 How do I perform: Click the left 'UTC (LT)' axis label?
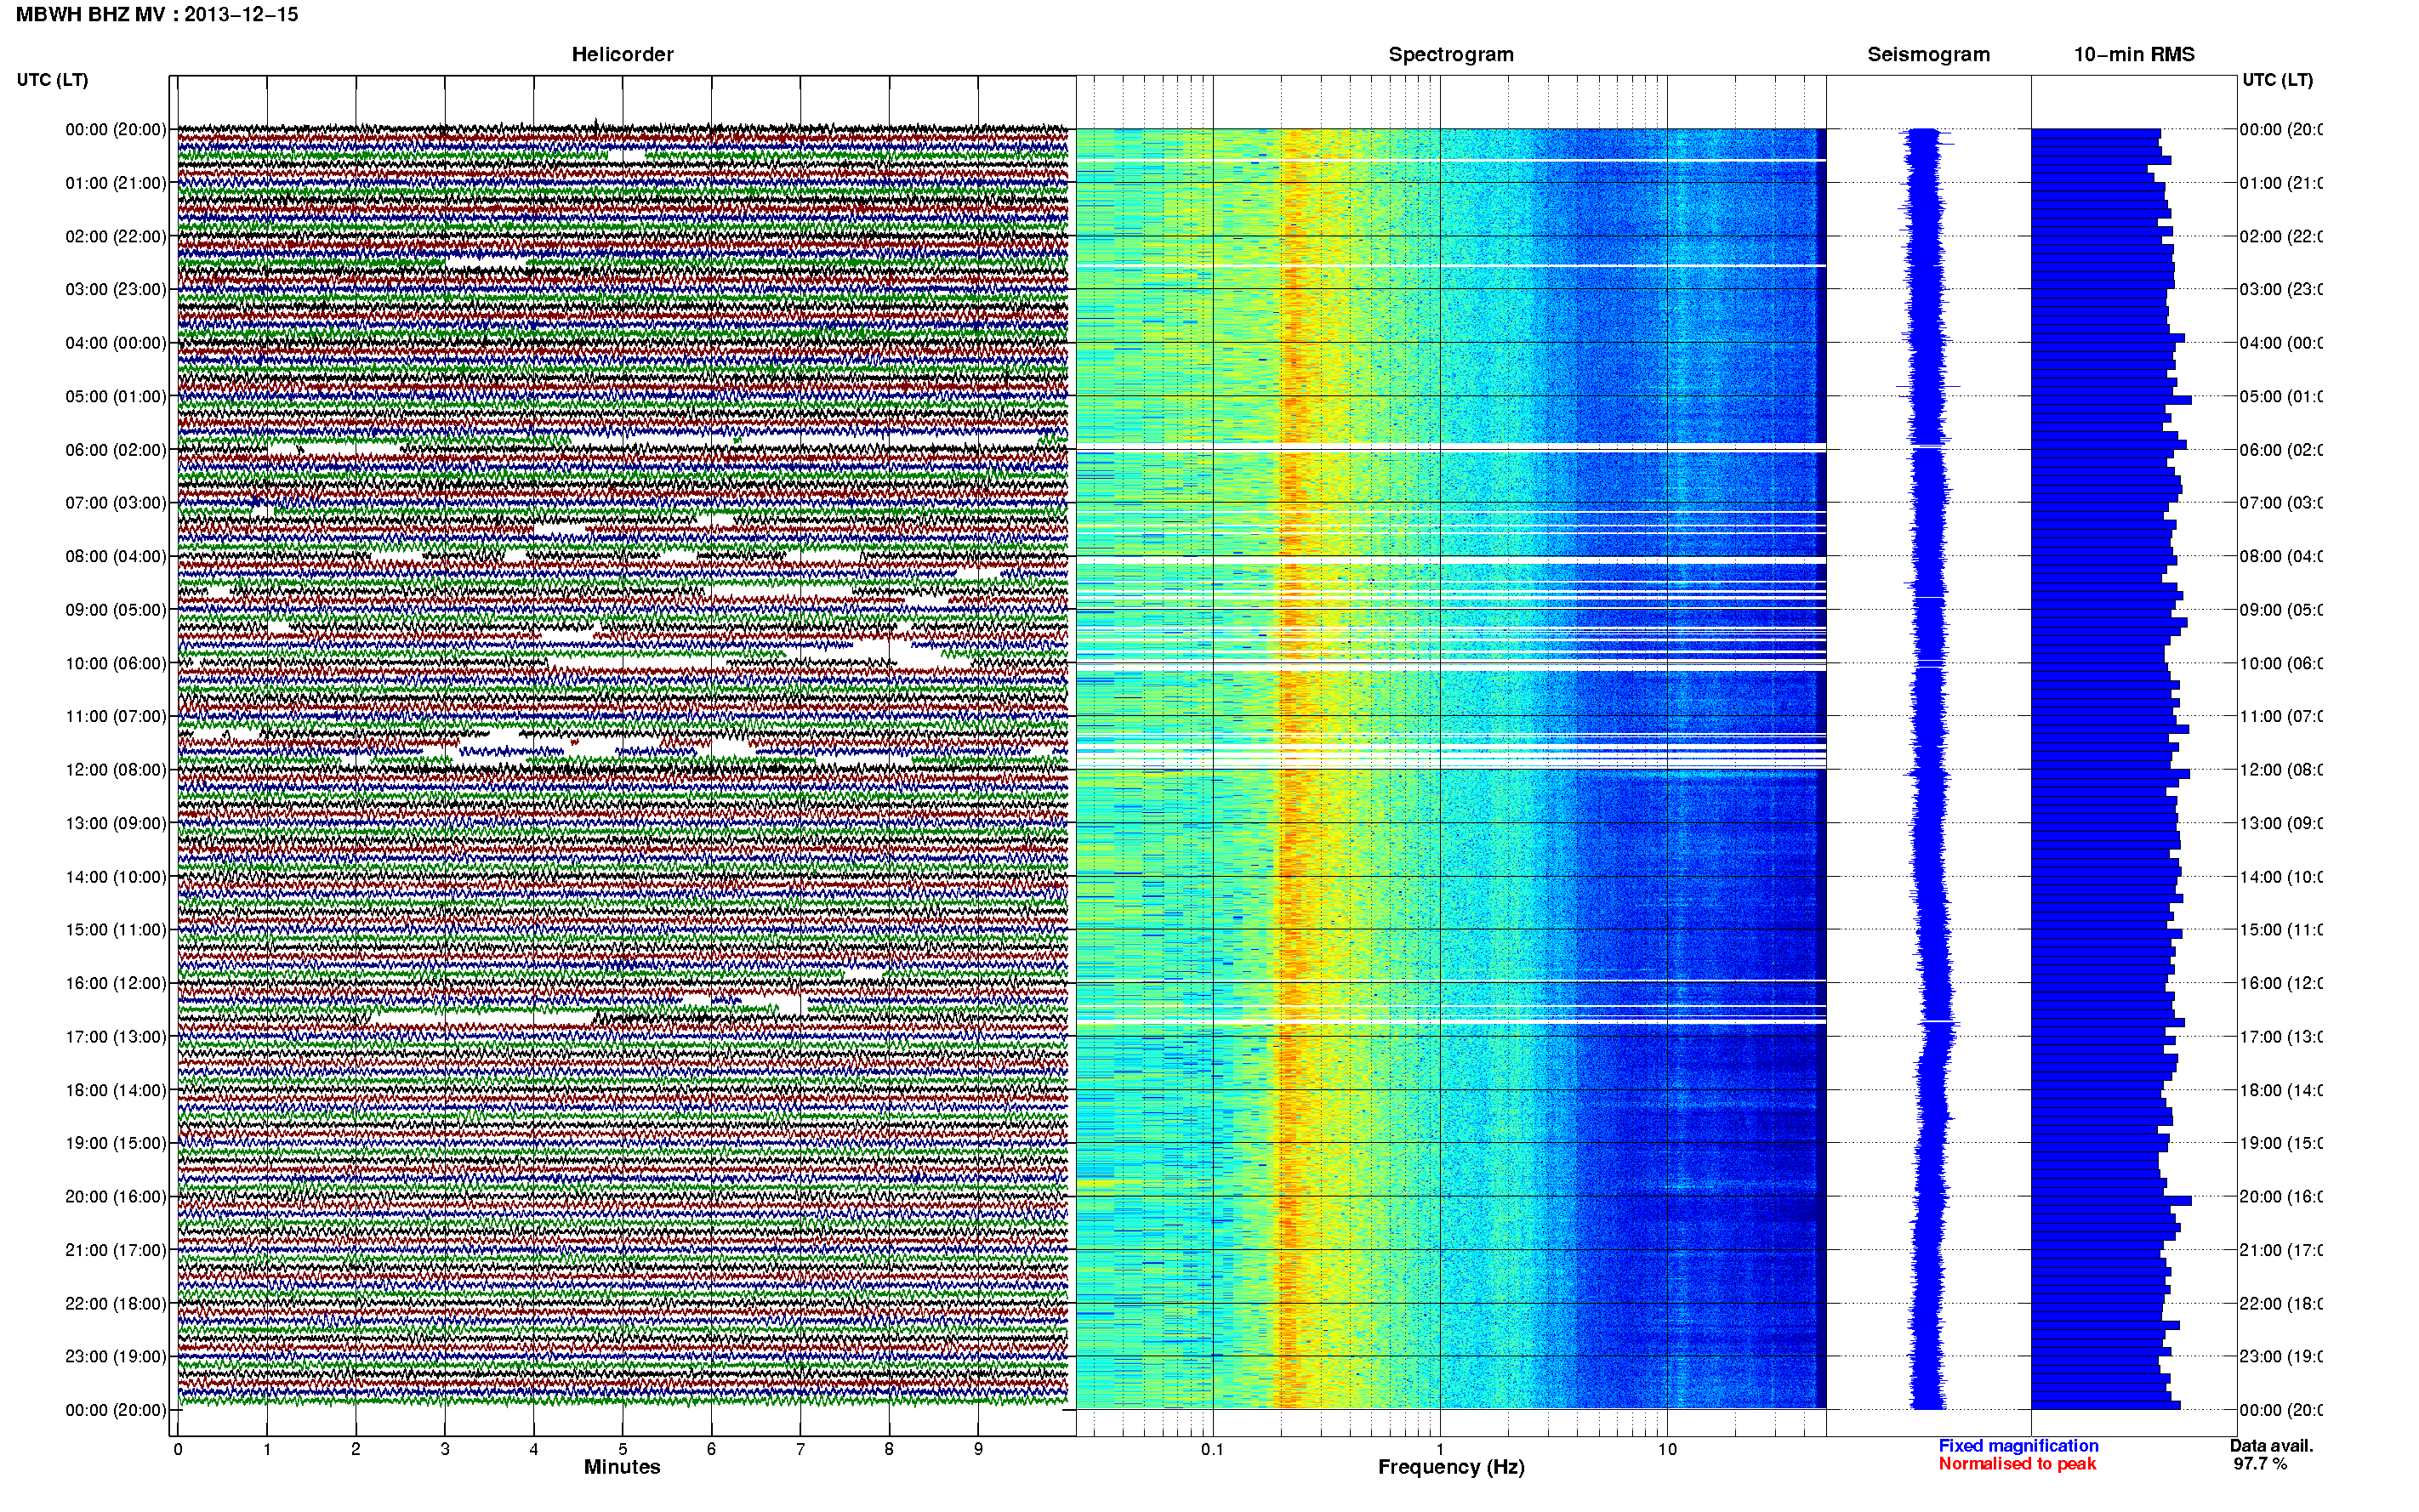pyautogui.click(x=52, y=80)
